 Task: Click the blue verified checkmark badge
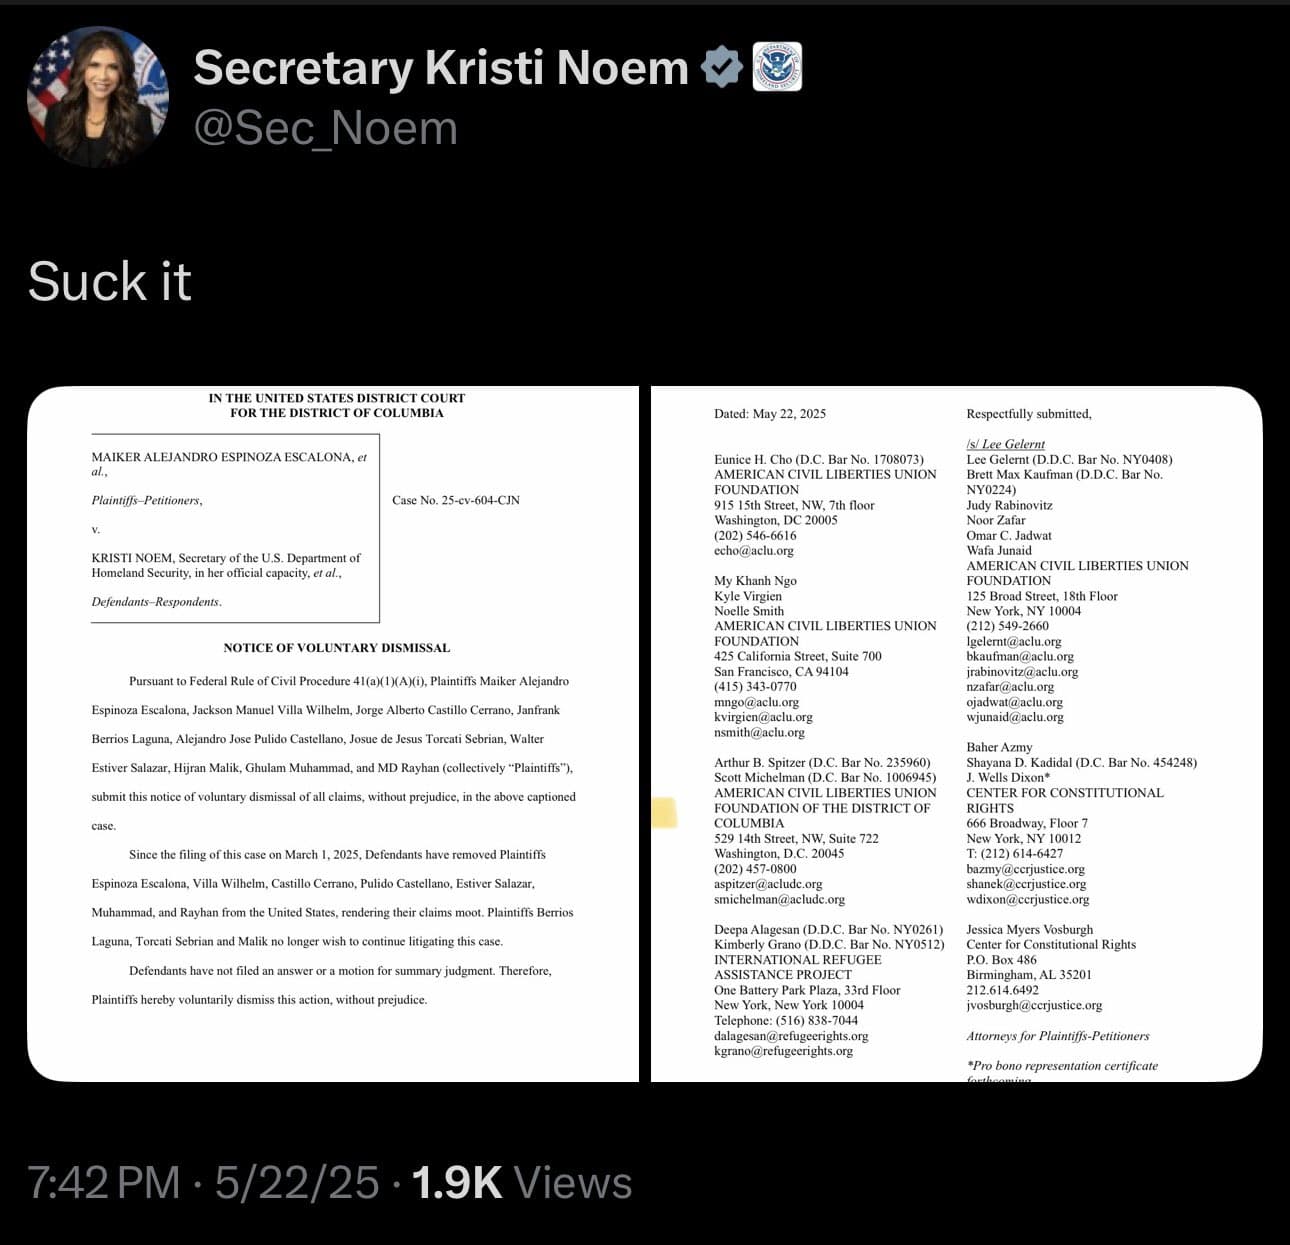(x=721, y=67)
